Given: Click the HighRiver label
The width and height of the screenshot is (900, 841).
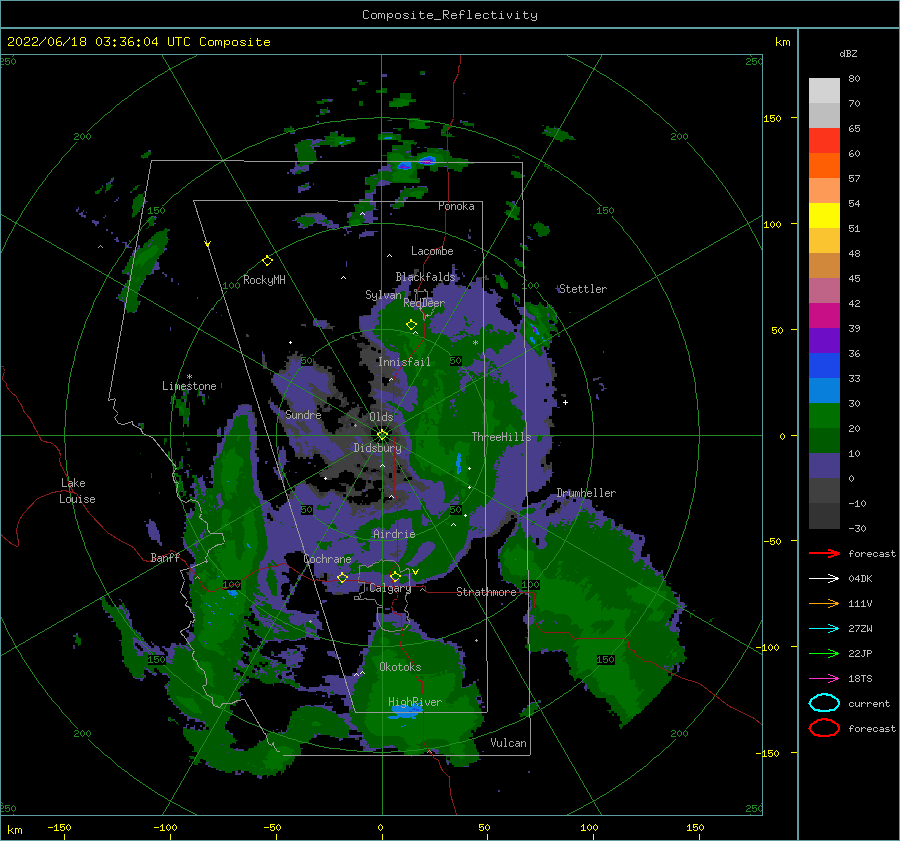Looking at the screenshot, I should (415, 702).
